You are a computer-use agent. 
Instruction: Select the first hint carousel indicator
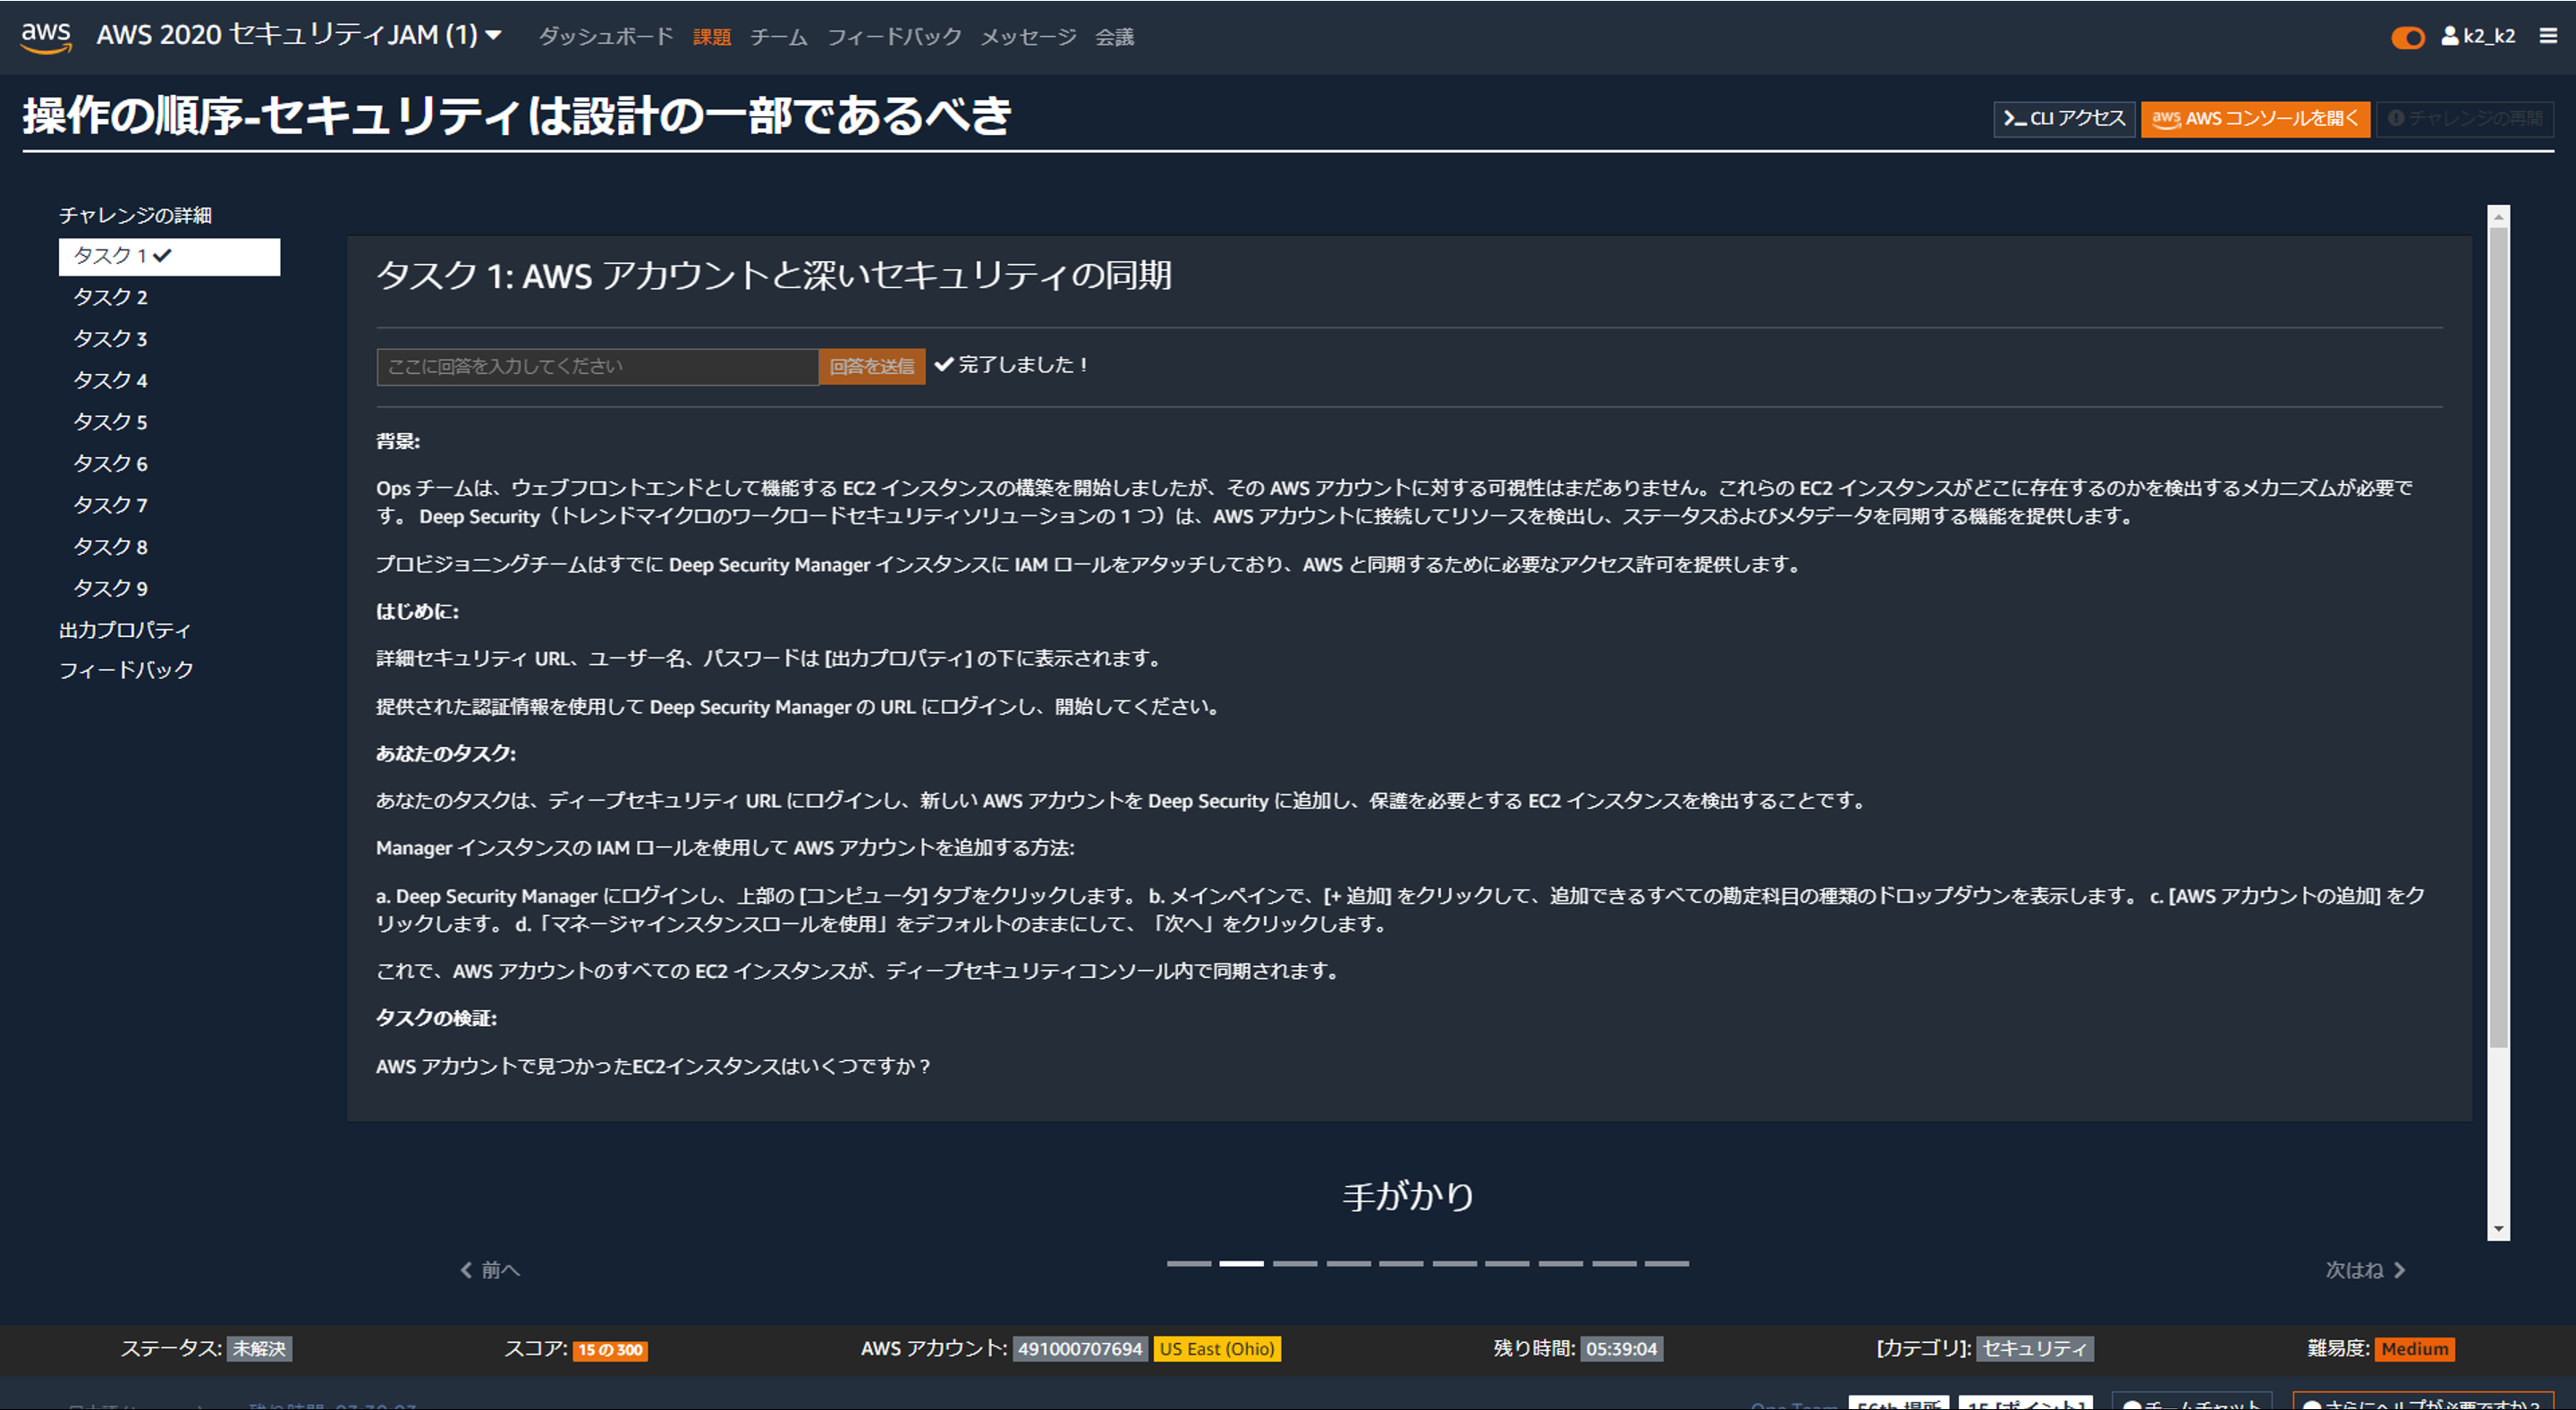click(1188, 1264)
